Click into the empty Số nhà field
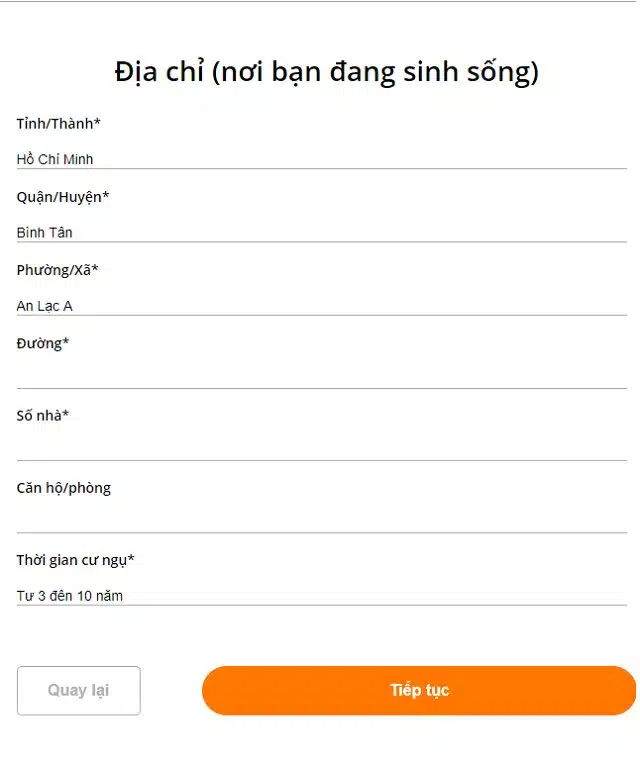 pos(320,447)
